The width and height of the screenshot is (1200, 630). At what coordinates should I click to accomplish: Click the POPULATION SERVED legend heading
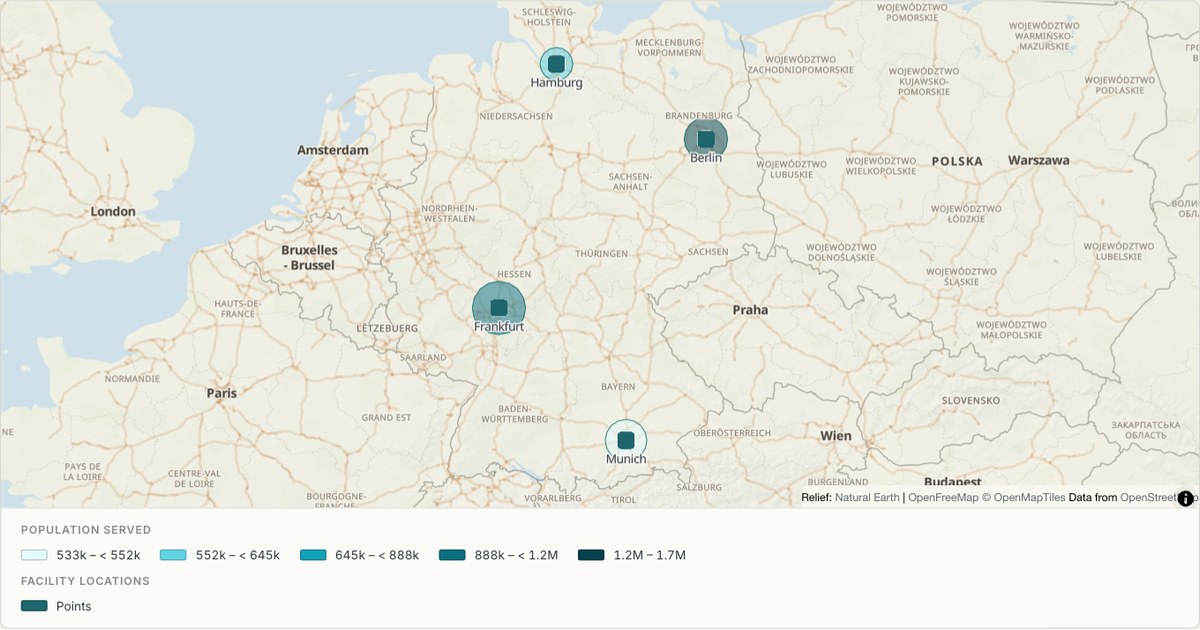pos(86,530)
